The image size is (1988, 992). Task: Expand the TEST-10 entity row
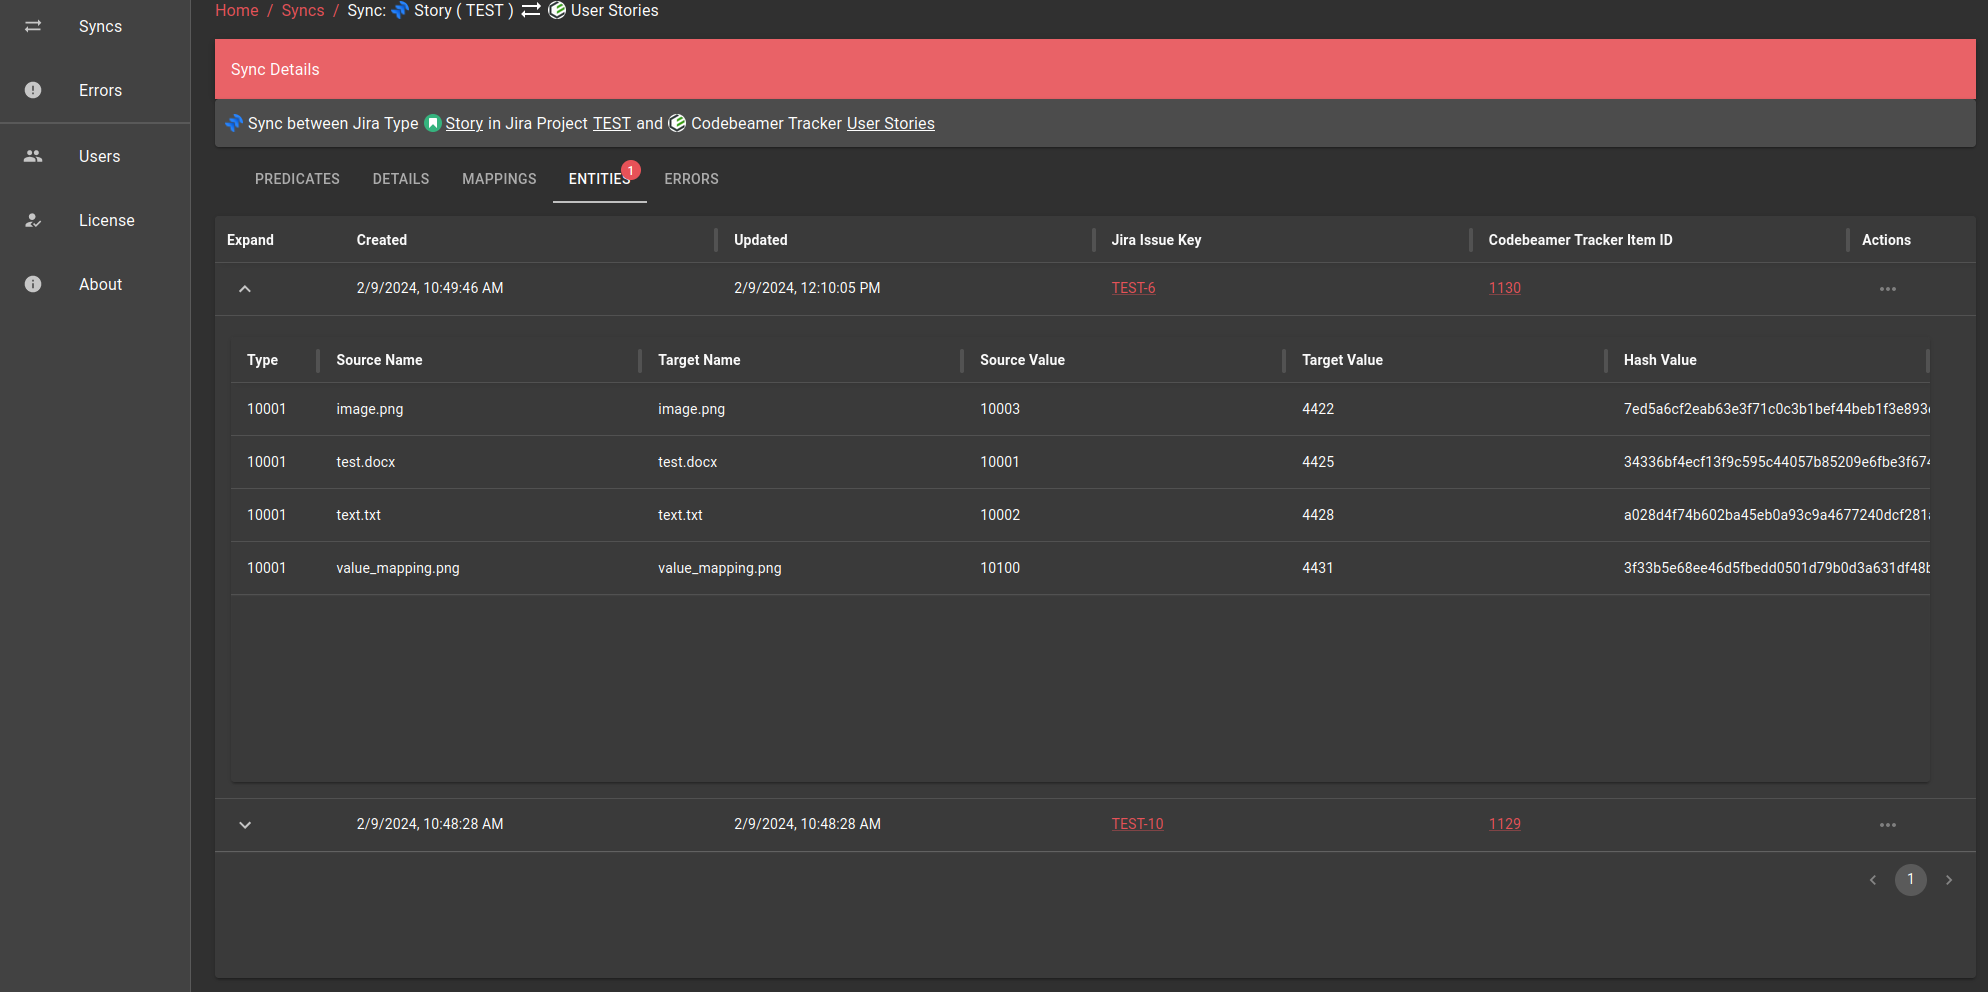(245, 825)
